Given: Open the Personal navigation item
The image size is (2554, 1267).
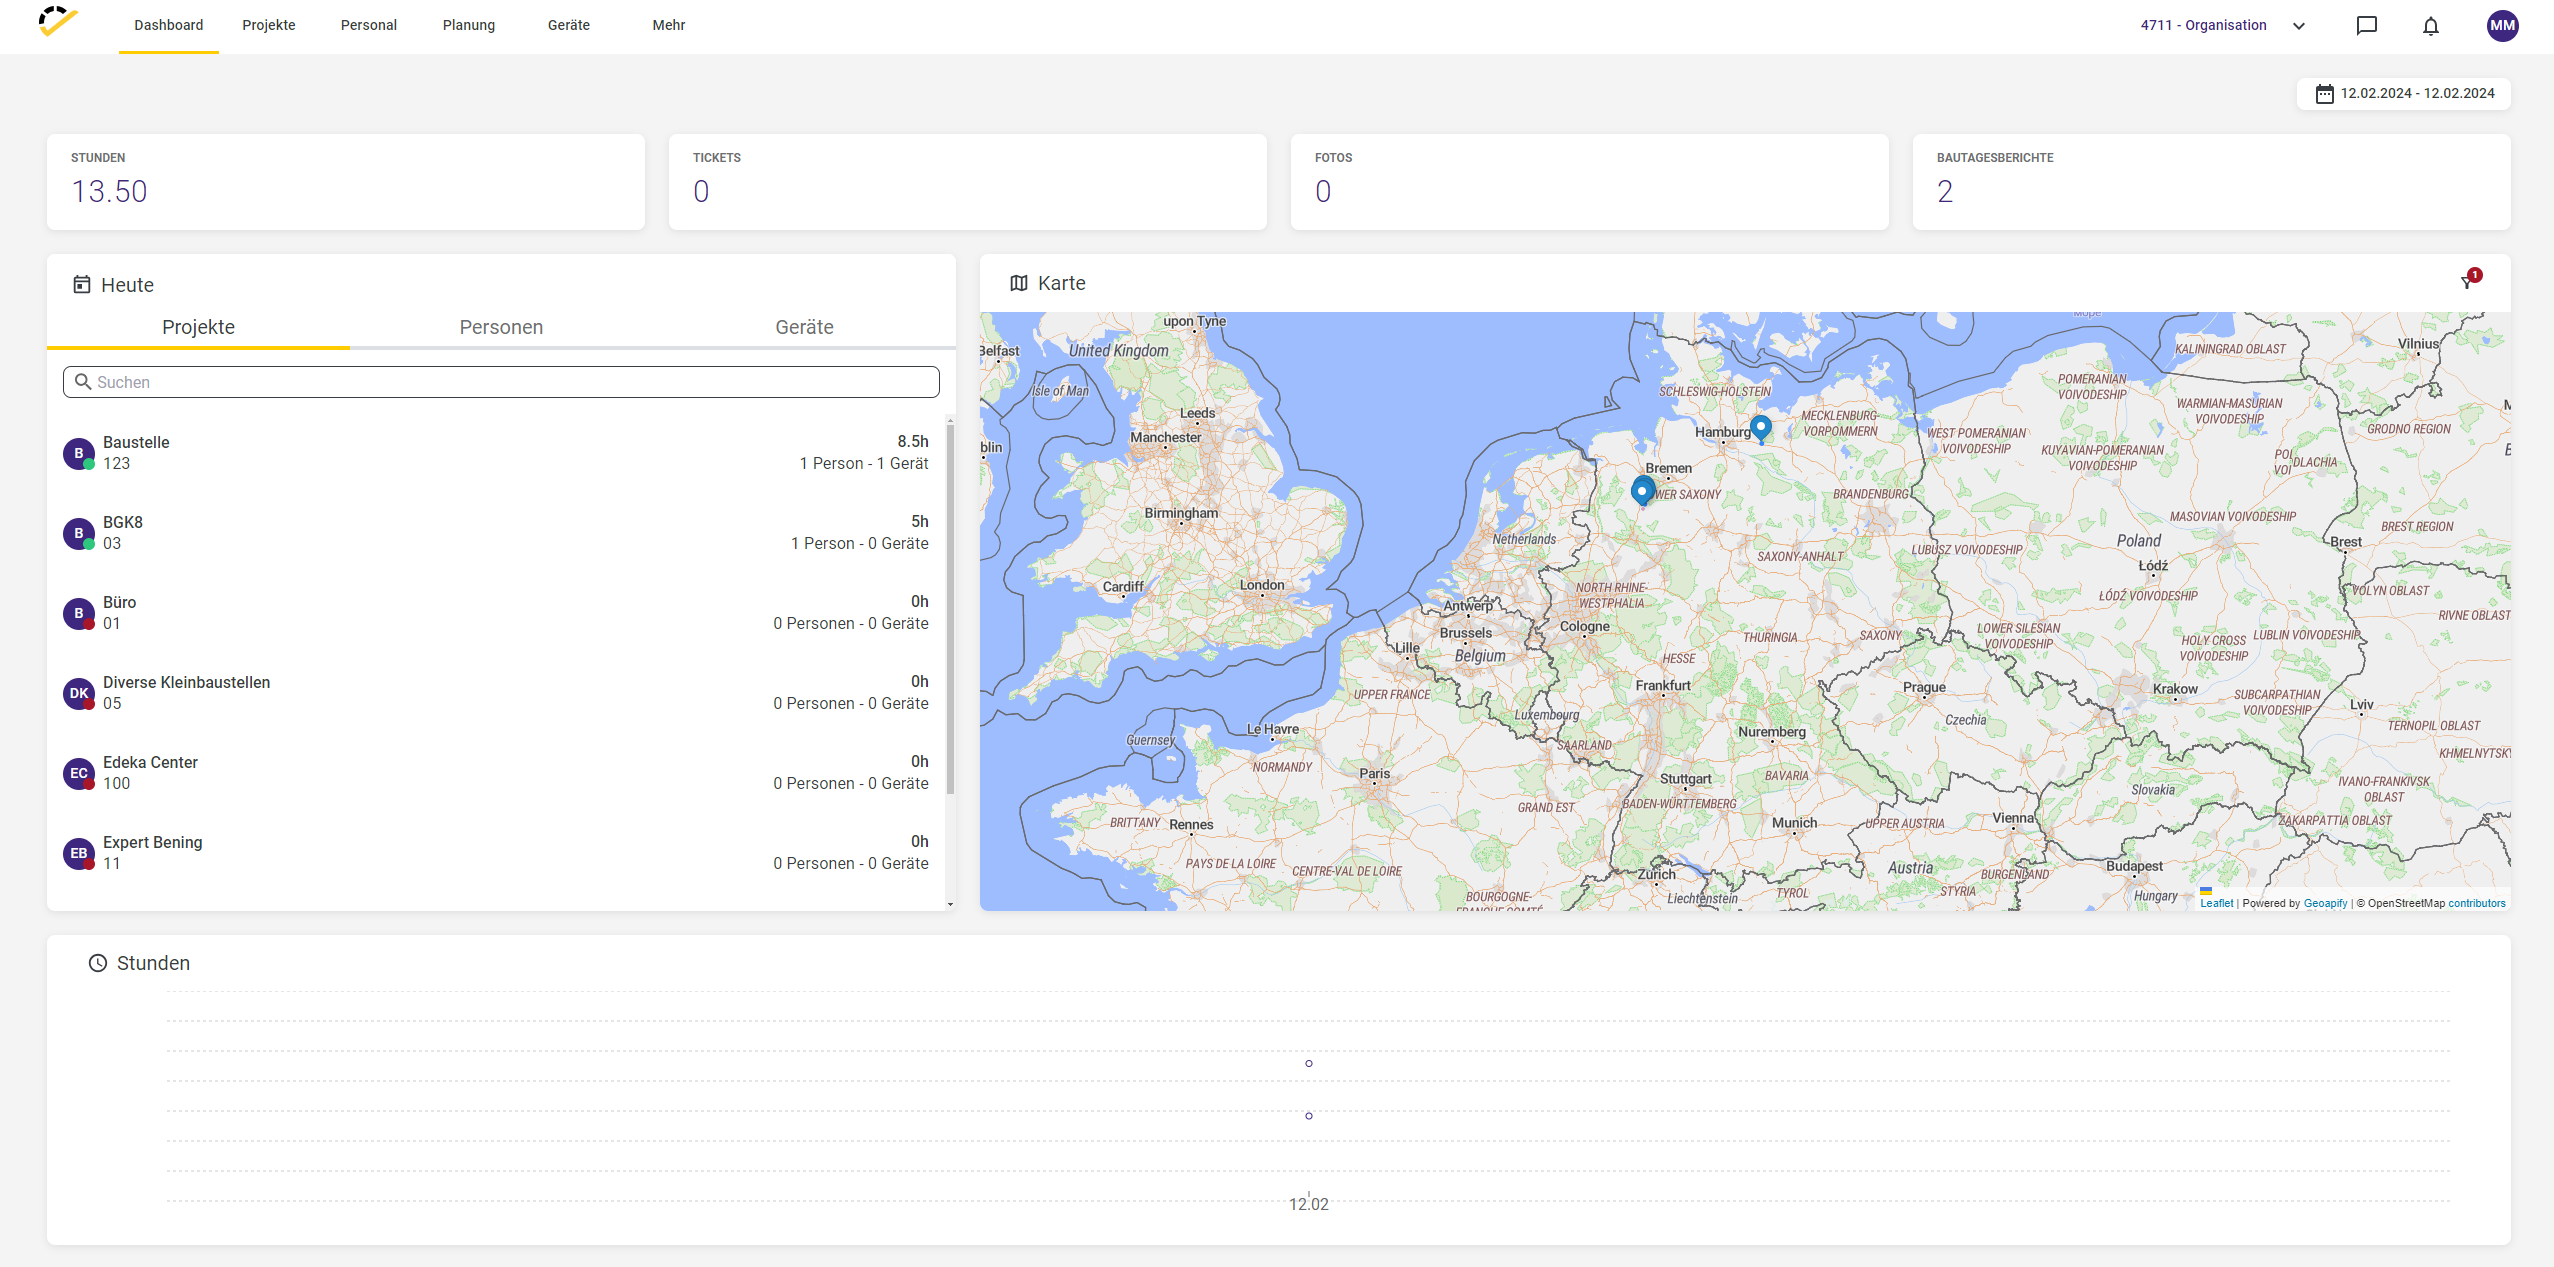Looking at the screenshot, I should coord(369,26).
